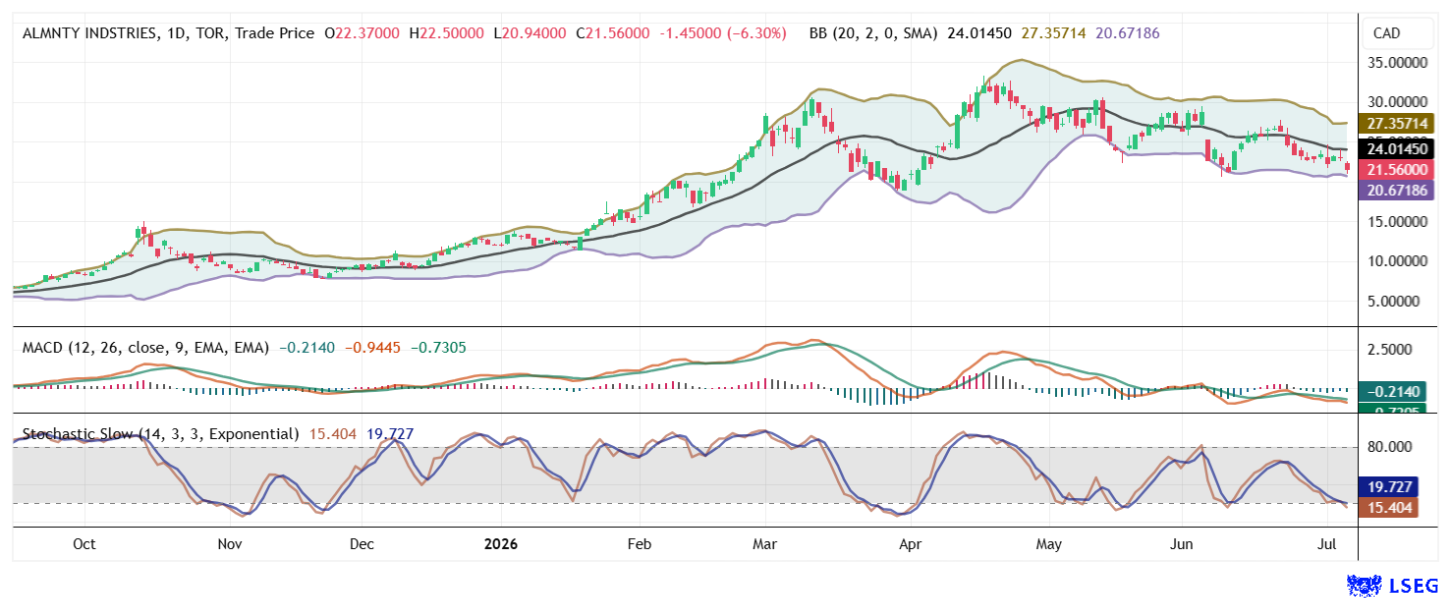The width and height of the screenshot is (1451, 598).
Task: Click the 27.35714 value in the BB legend
Action: tap(1051, 33)
